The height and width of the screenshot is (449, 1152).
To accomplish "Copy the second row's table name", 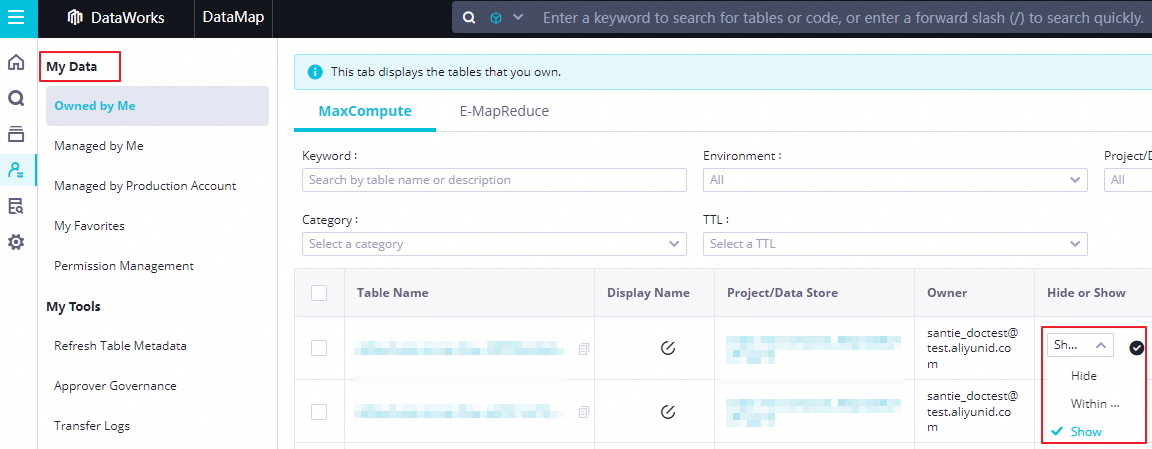I will click(583, 412).
